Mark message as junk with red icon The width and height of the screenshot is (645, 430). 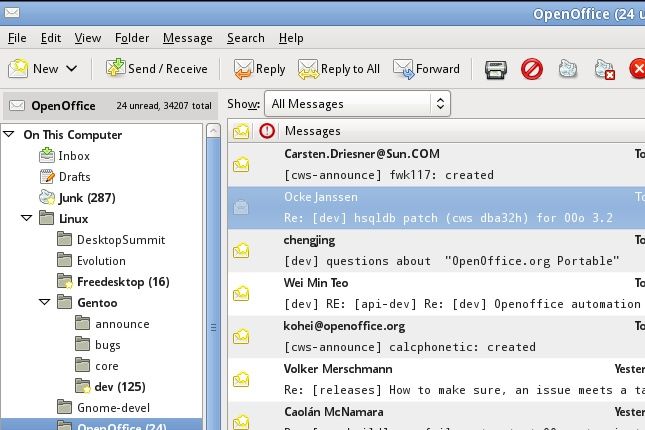531,69
